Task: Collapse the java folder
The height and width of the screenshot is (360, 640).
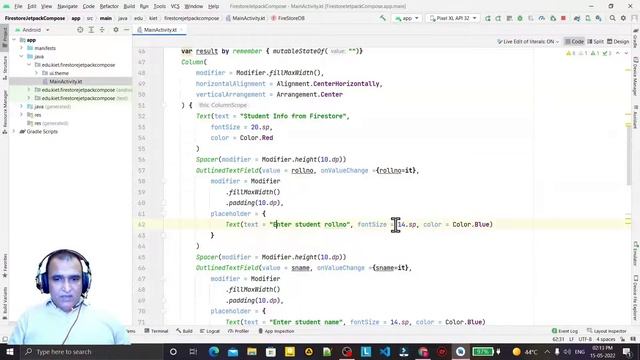Action: coord(22,56)
